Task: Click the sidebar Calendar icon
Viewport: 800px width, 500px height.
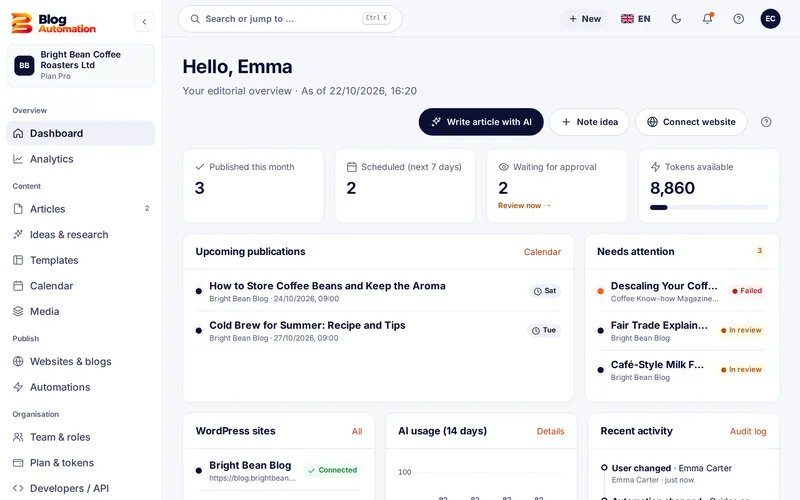Action: (18, 286)
